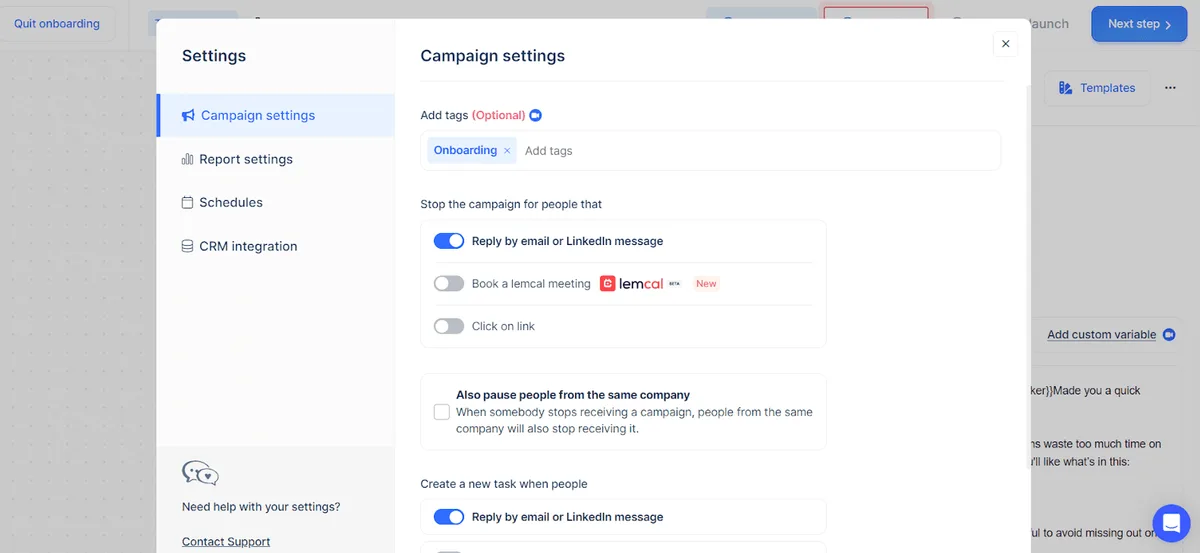Open the three-dots more options menu

pyautogui.click(x=1171, y=88)
